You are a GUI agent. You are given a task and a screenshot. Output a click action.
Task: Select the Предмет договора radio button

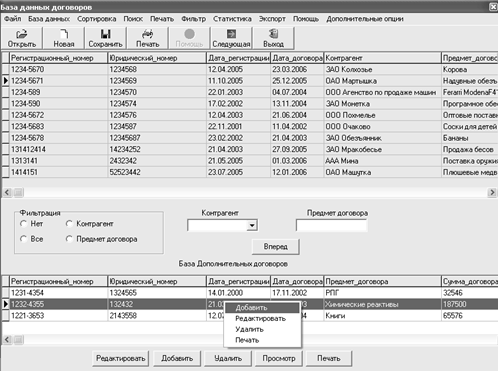tap(69, 239)
